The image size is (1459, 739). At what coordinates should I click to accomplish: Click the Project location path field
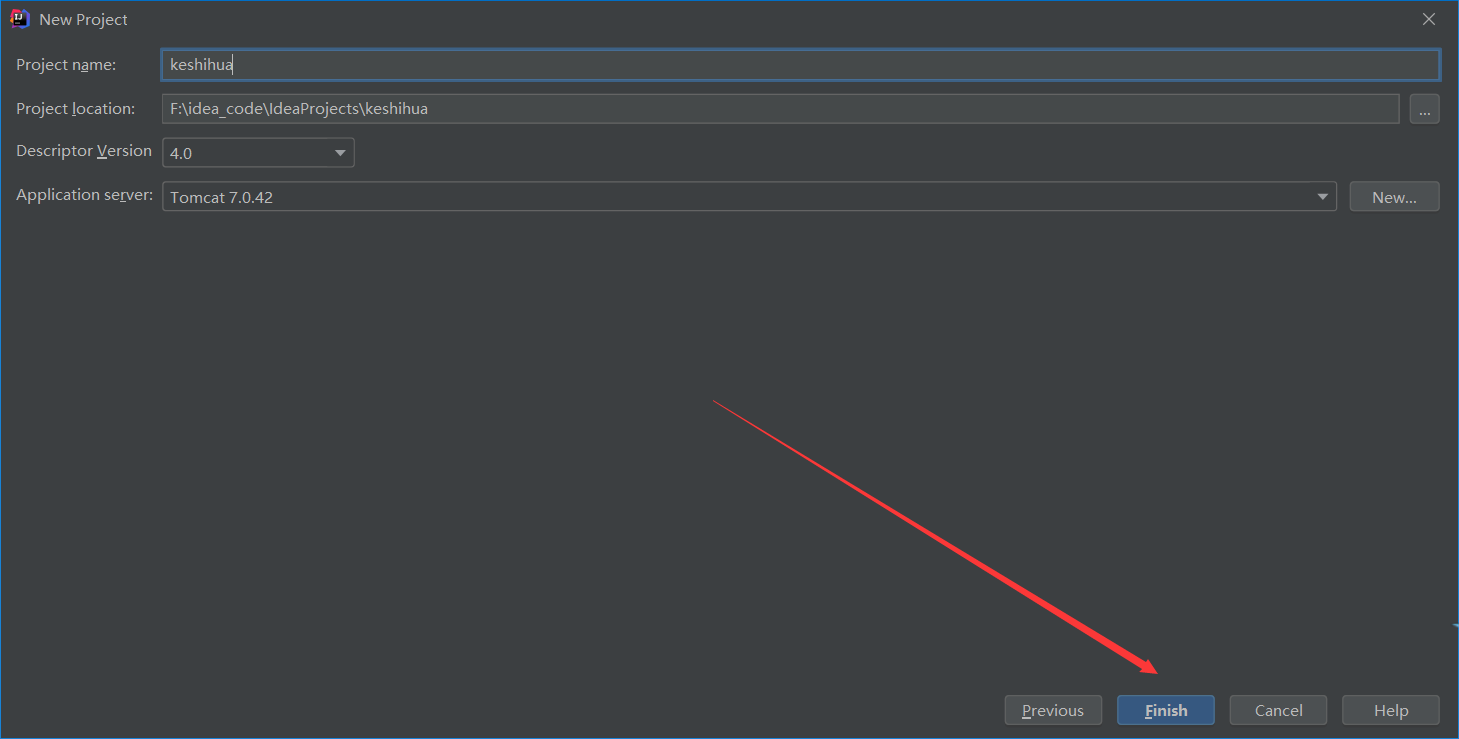point(700,108)
